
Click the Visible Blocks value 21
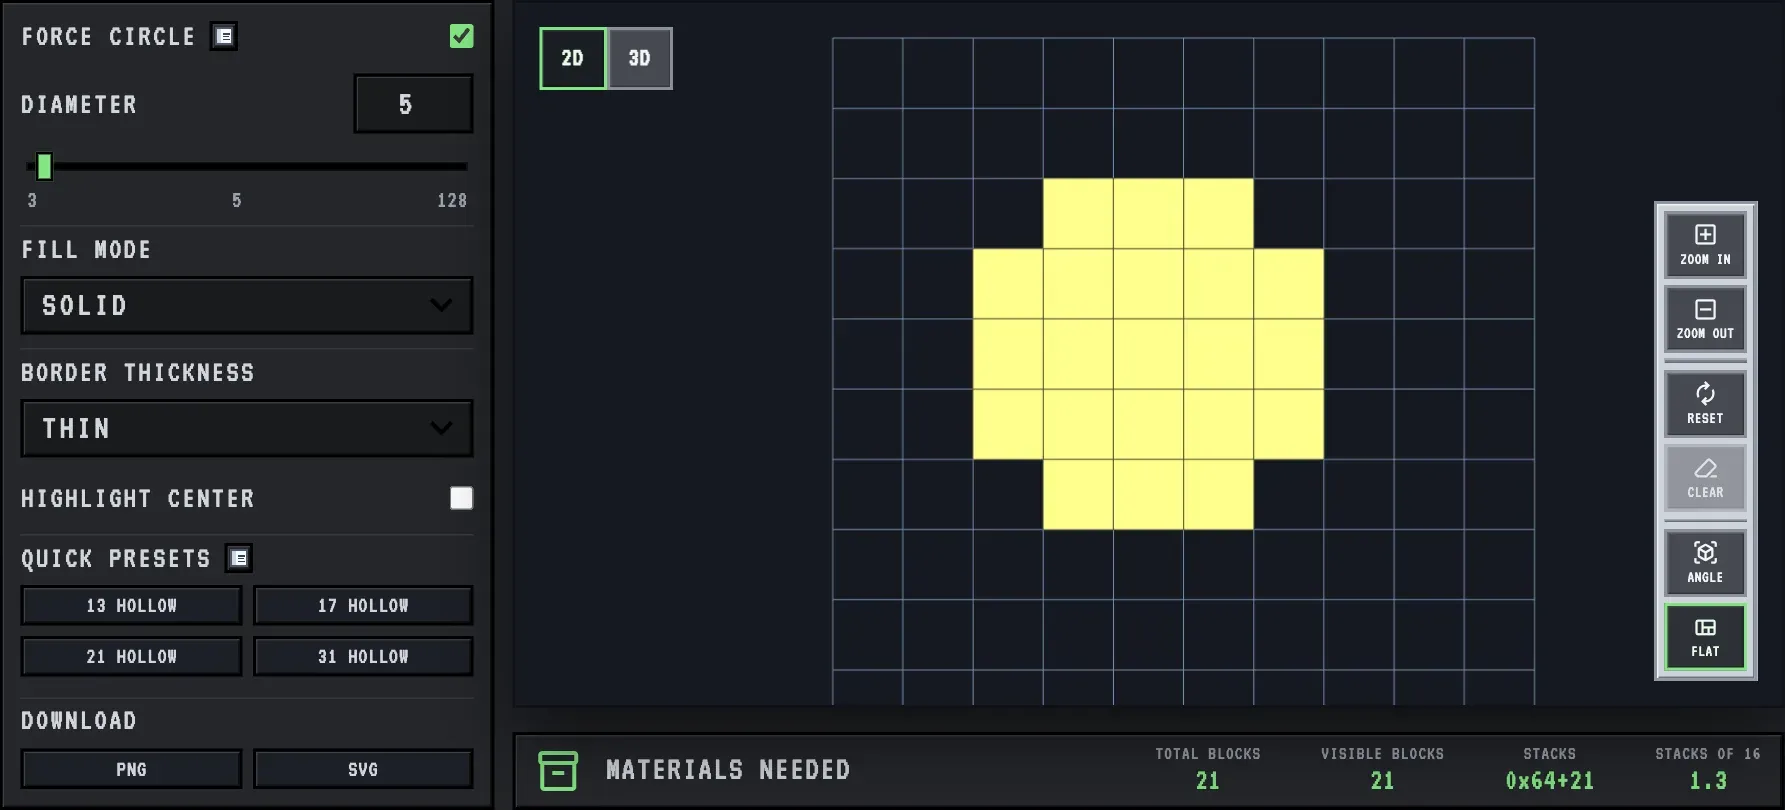1382,781
